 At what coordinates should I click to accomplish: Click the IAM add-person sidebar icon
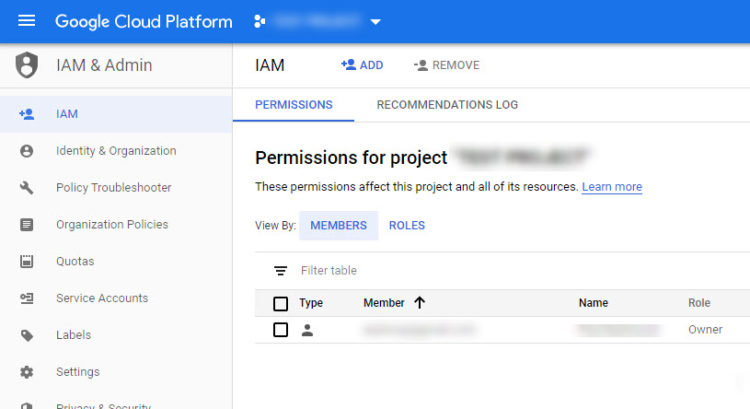[27, 114]
